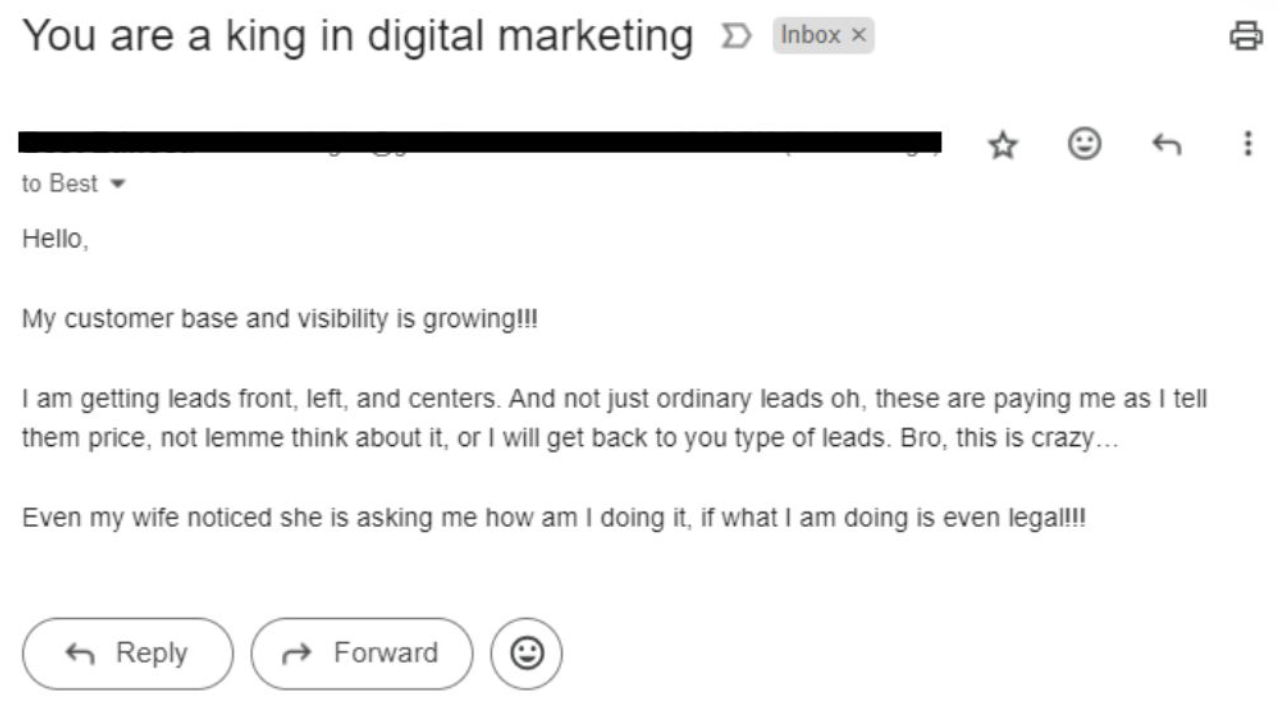This screenshot has width=1288, height=710.
Task: Click the Inbox label chip
Action: click(810, 36)
